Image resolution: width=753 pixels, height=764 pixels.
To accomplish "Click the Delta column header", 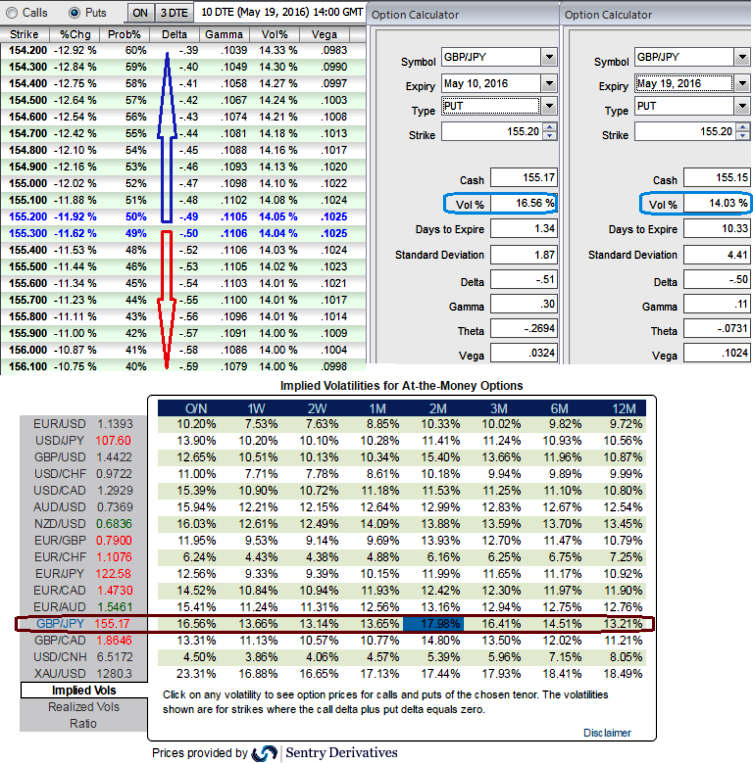I will 174,35.
